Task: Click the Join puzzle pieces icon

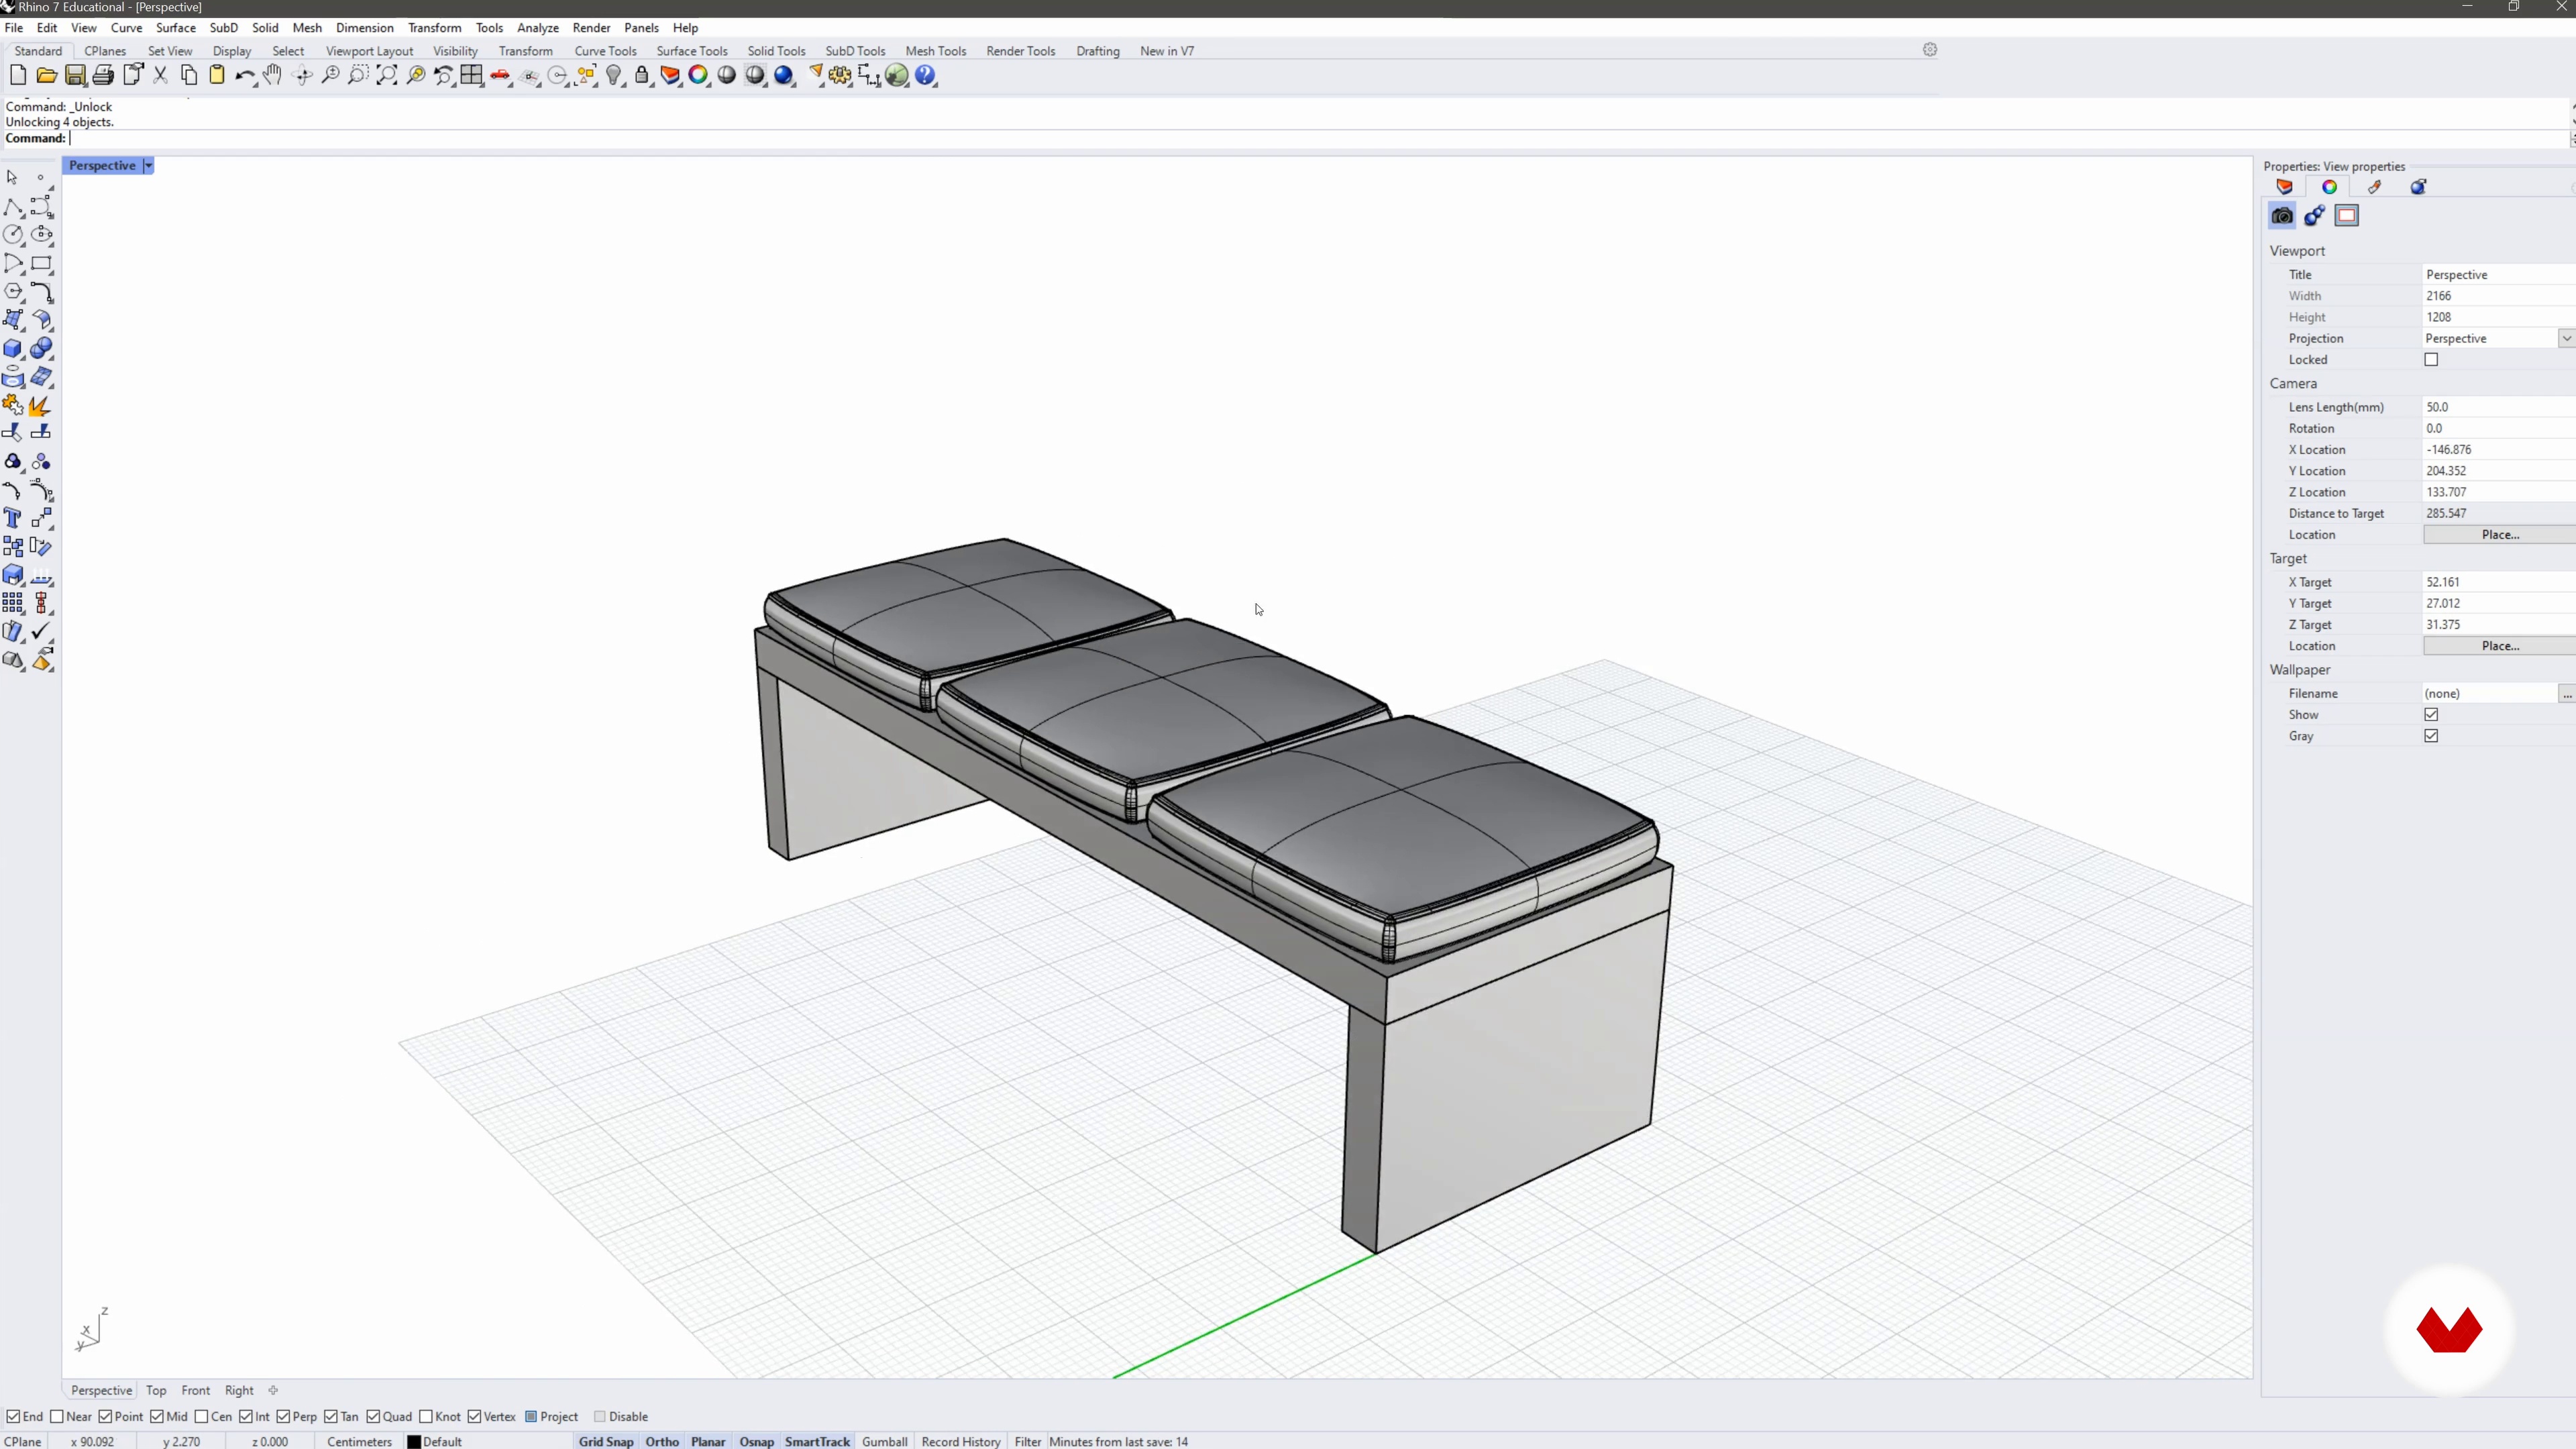Action: click(13, 405)
